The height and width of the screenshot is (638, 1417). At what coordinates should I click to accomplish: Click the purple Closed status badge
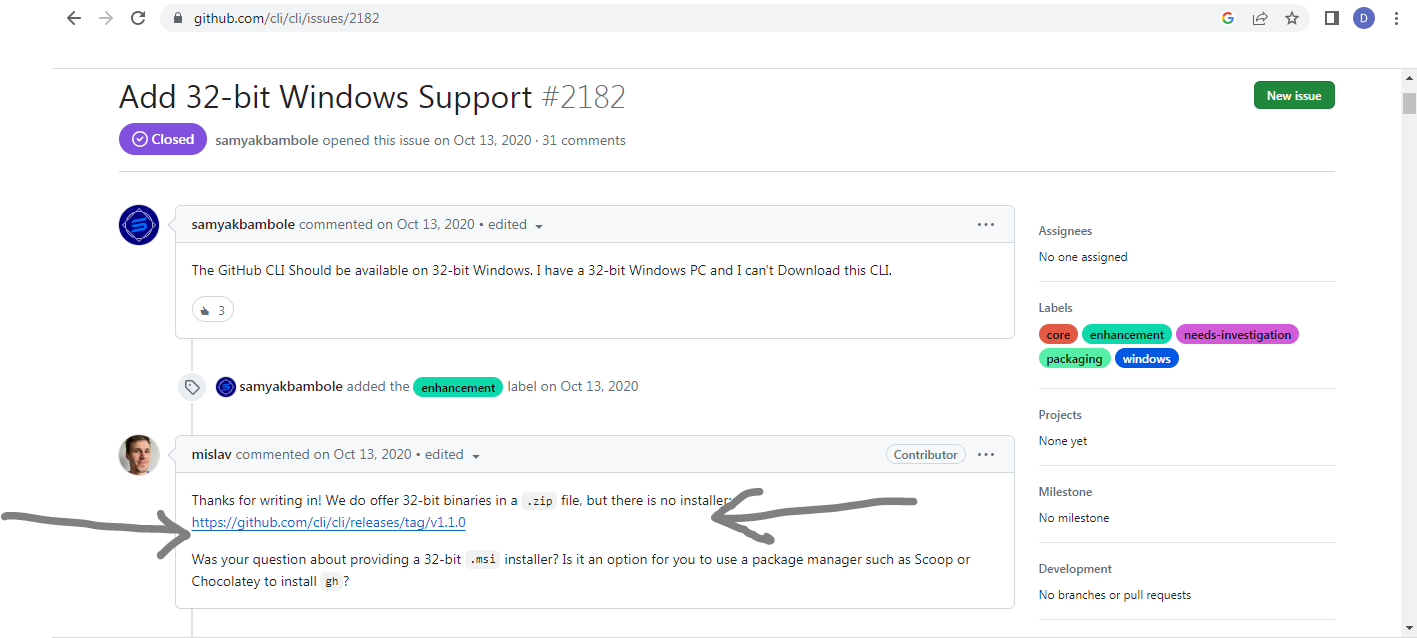(163, 140)
